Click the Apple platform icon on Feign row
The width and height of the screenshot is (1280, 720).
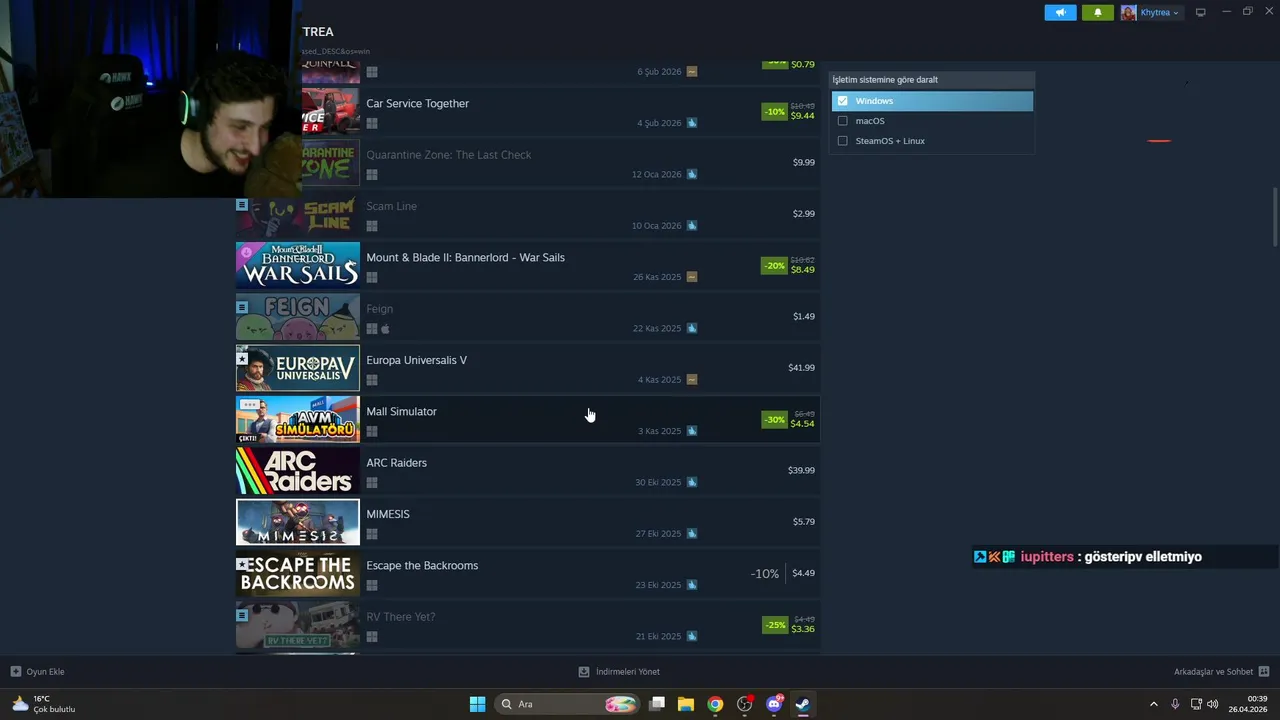[x=385, y=328]
